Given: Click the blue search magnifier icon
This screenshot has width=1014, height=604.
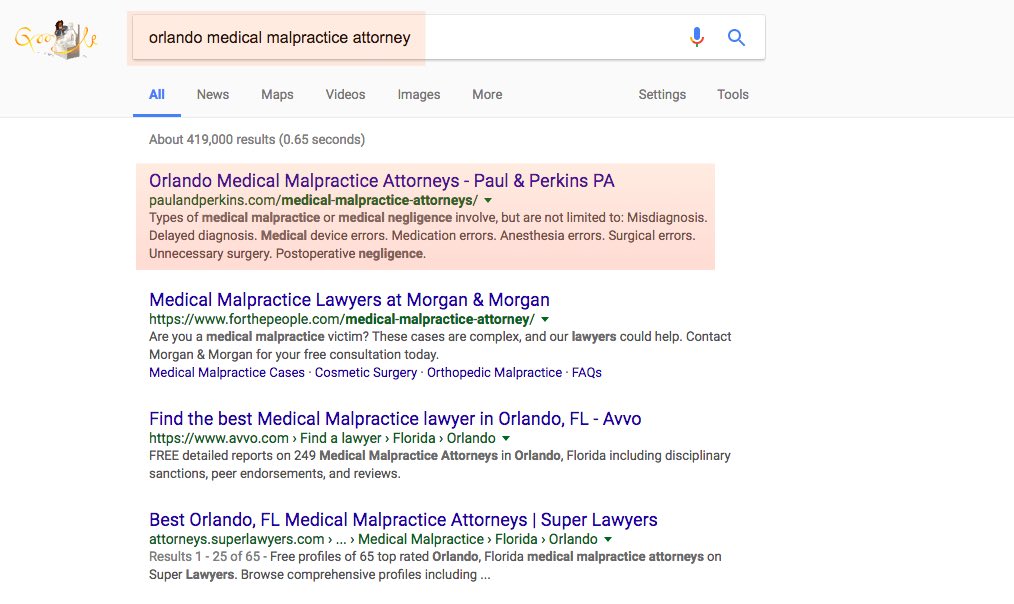Looking at the screenshot, I should (736, 38).
